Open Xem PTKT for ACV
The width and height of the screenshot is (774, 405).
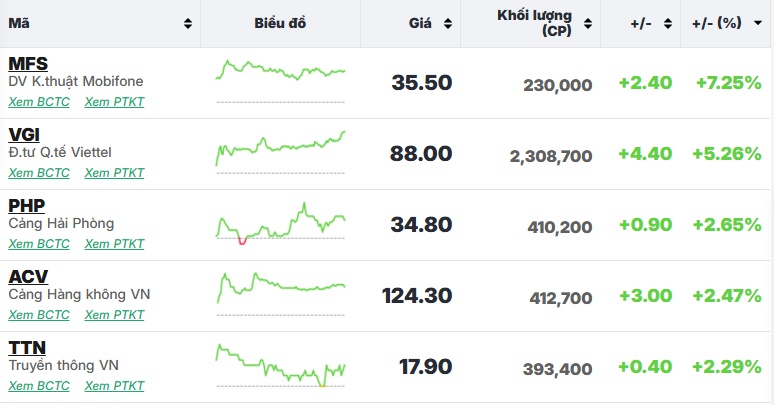tap(114, 314)
